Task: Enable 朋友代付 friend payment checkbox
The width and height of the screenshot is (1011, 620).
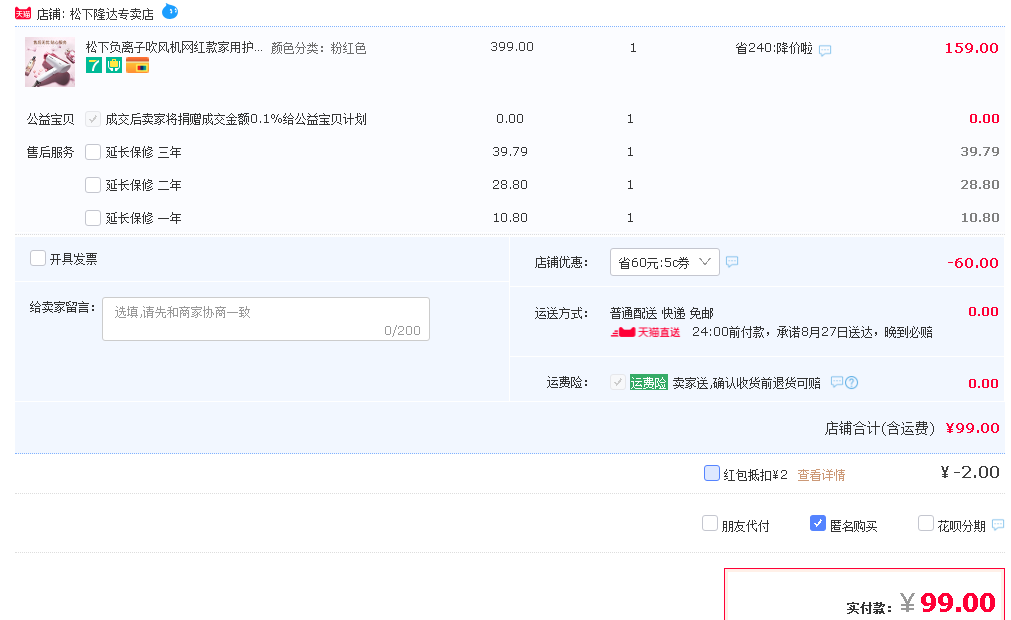Action: pyautogui.click(x=710, y=523)
